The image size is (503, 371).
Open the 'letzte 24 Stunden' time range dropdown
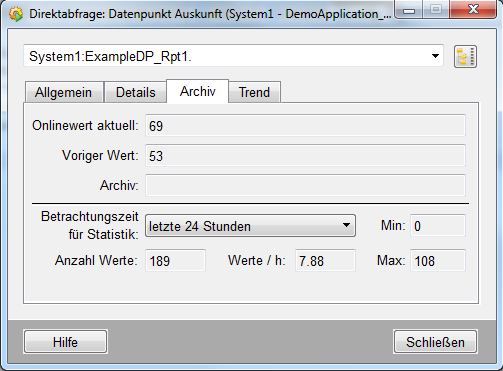coord(250,226)
